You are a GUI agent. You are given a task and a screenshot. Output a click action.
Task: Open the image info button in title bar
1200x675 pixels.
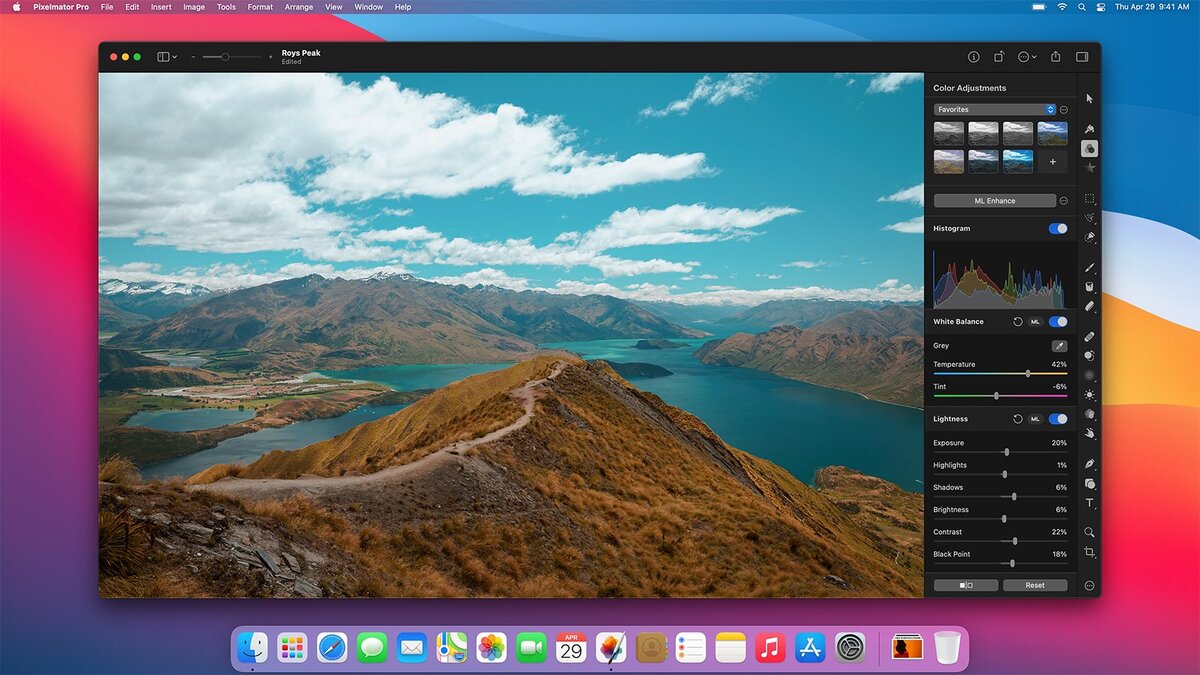point(973,57)
